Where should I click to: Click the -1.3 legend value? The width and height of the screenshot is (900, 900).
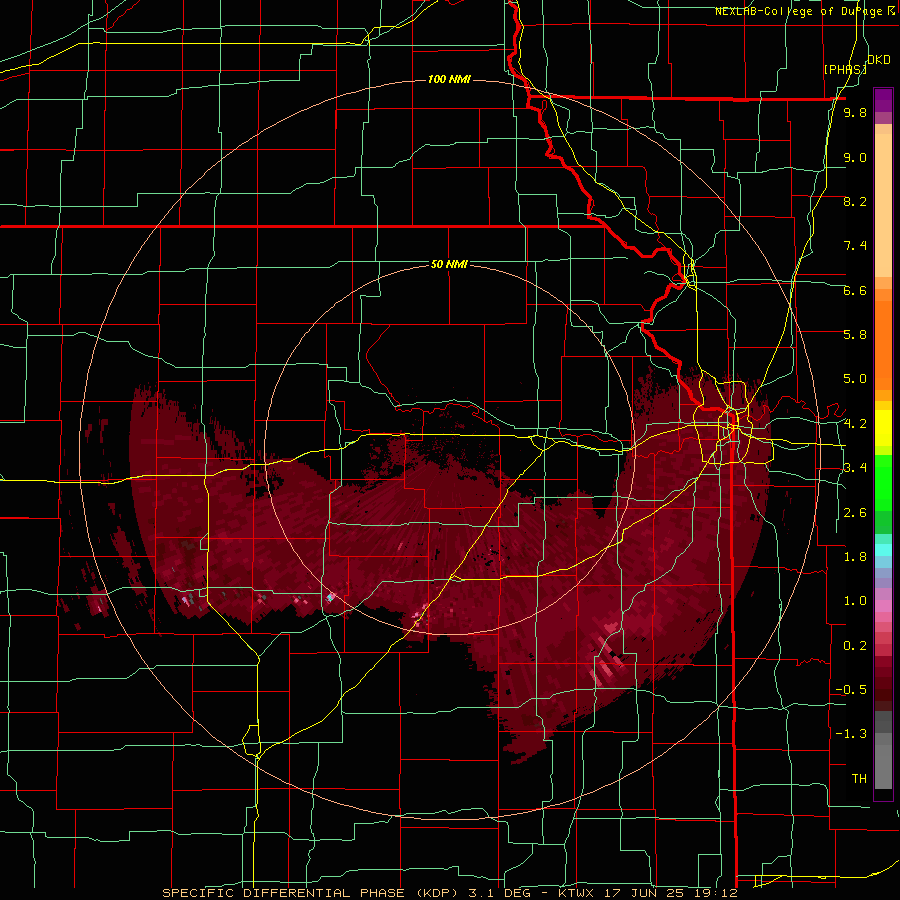coord(851,735)
